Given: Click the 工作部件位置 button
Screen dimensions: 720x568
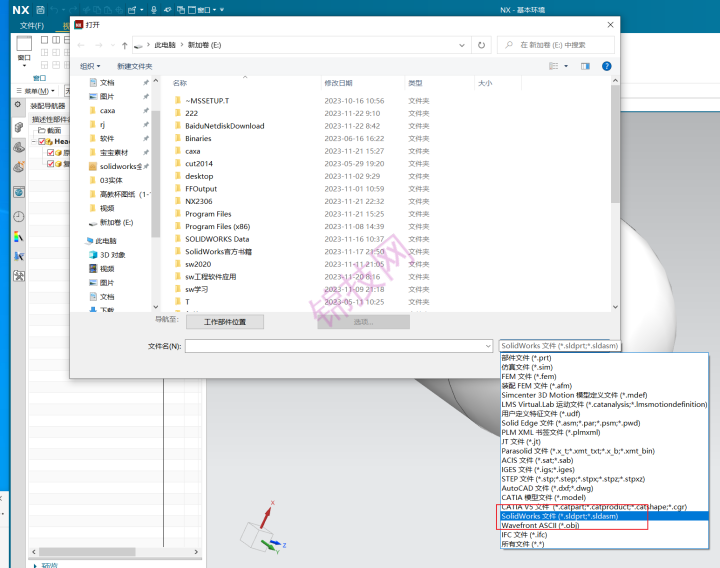Looking at the screenshot, I should (x=225, y=322).
